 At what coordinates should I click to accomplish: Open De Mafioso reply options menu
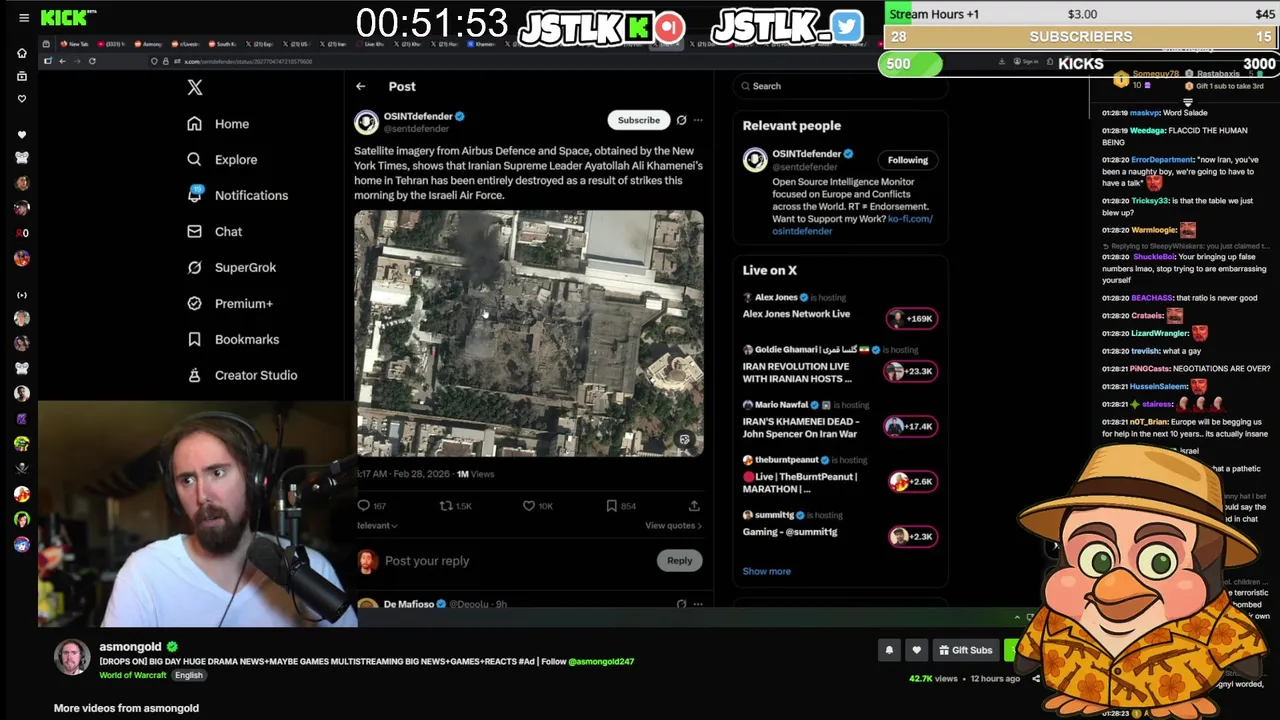698,604
